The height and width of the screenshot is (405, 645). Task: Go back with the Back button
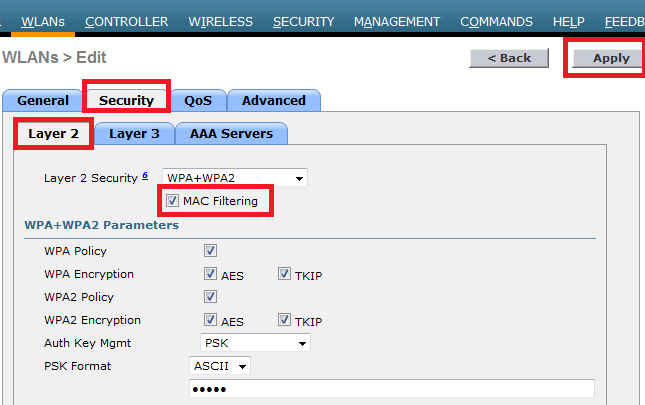[x=509, y=58]
